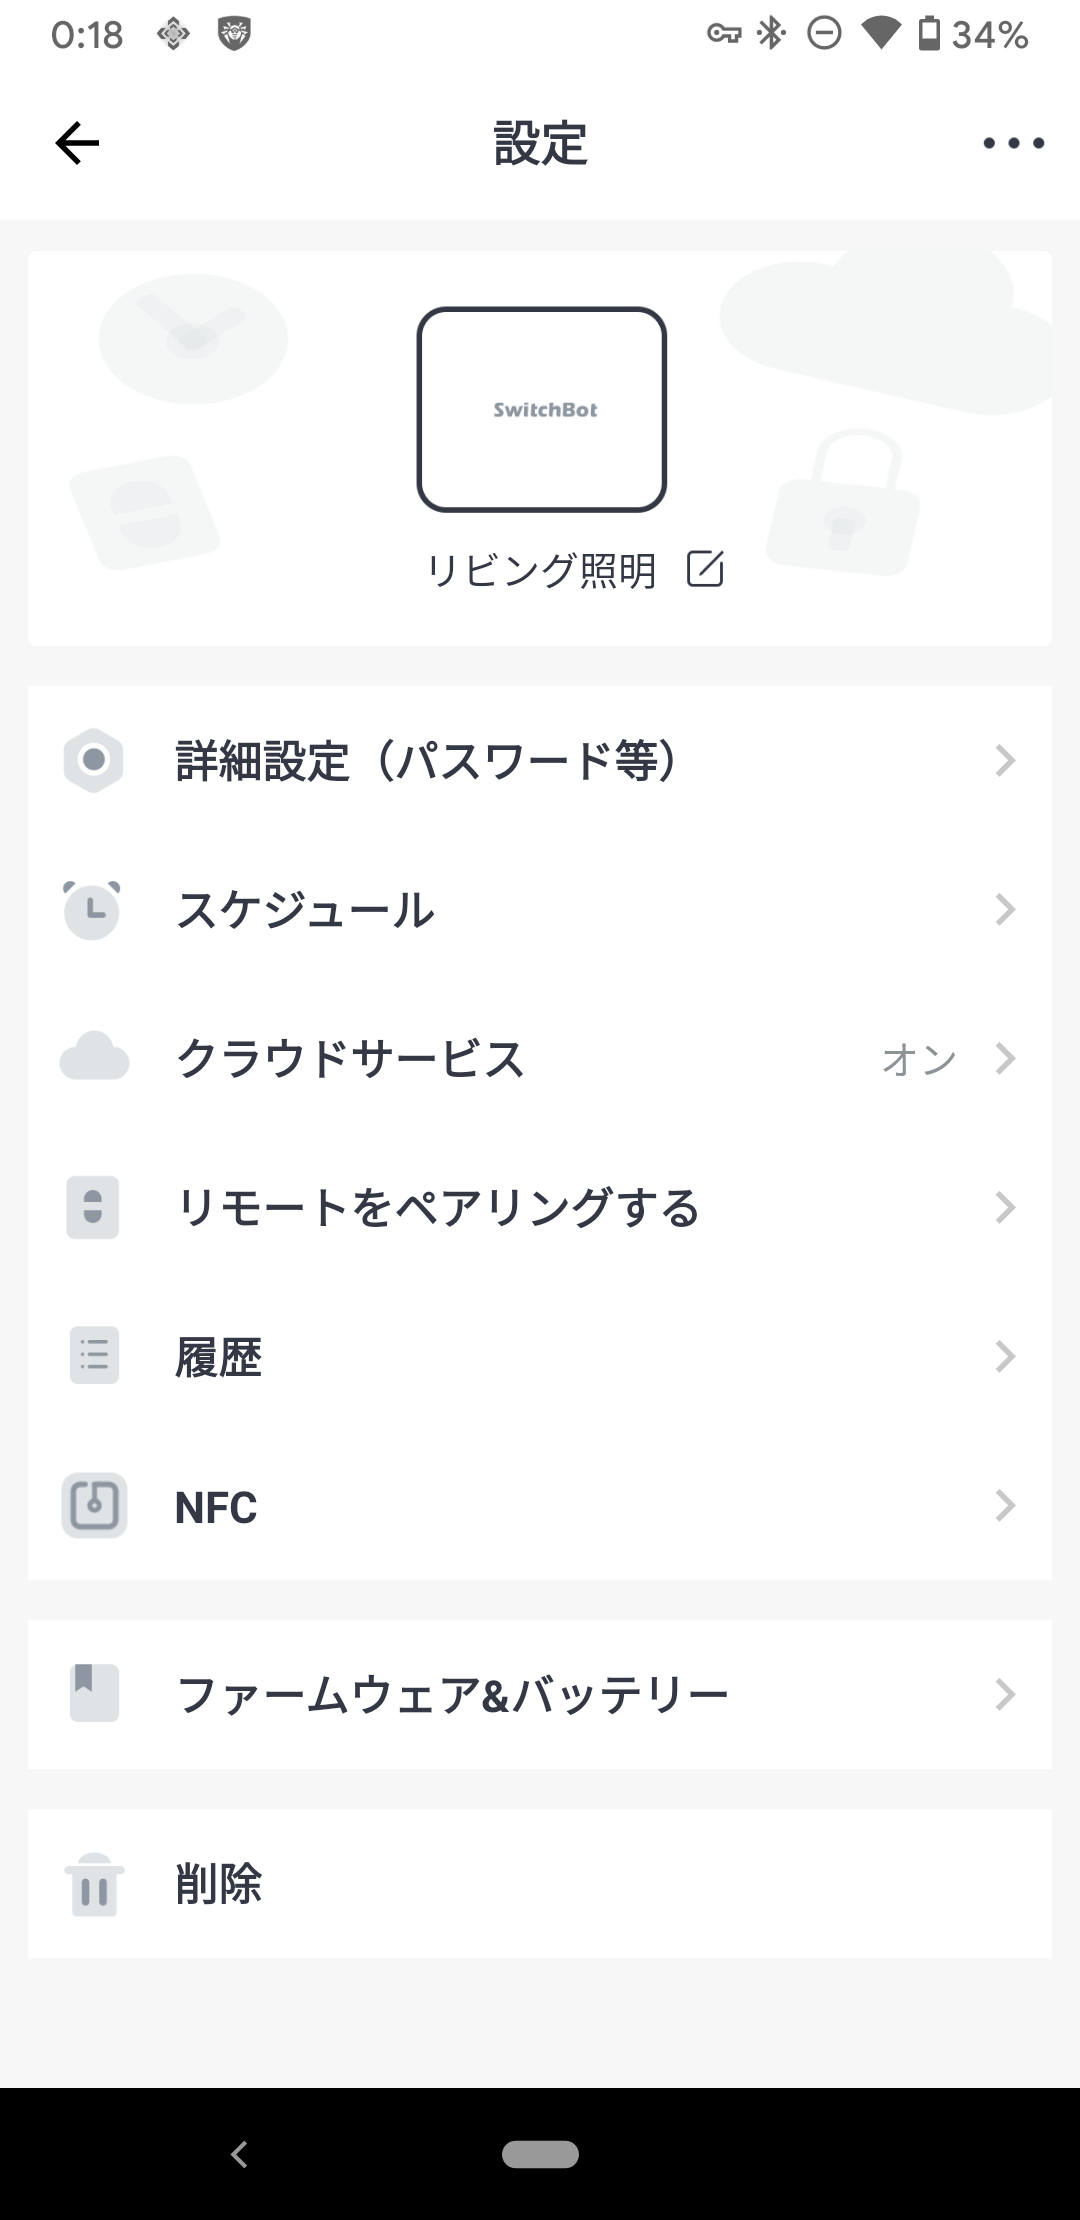
Task: Tap the back arrow in header
Action: coord(77,143)
